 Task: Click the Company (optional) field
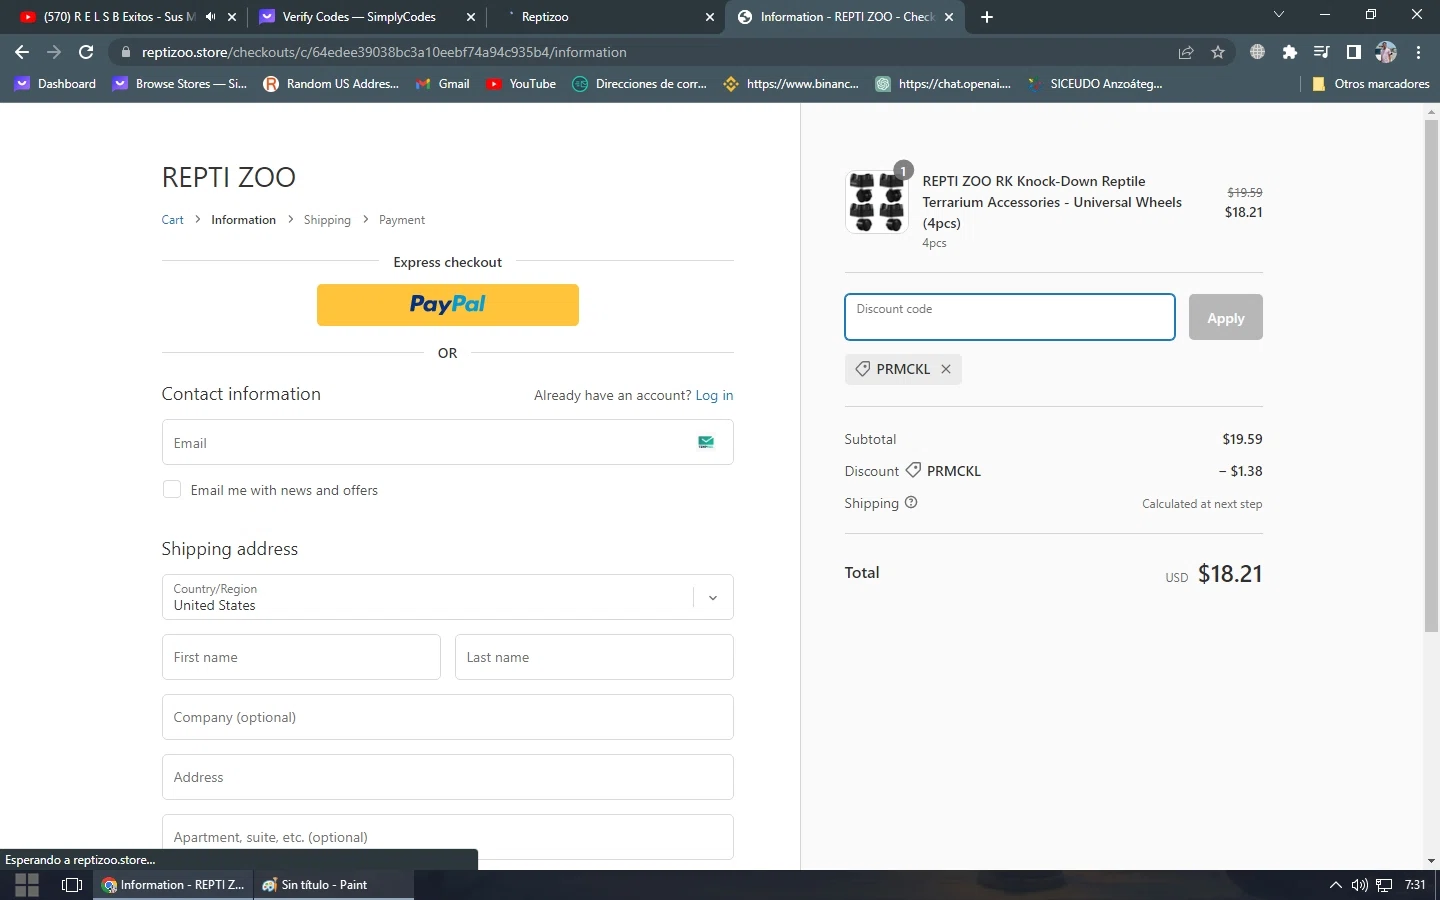coord(448,717)
